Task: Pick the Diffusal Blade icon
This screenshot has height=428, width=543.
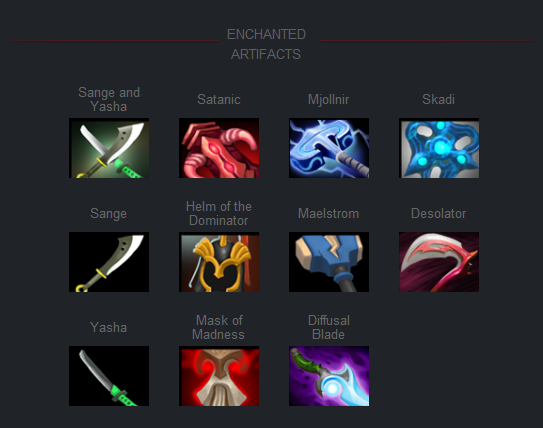Action: pyautogui.click(x=329, y=376)
